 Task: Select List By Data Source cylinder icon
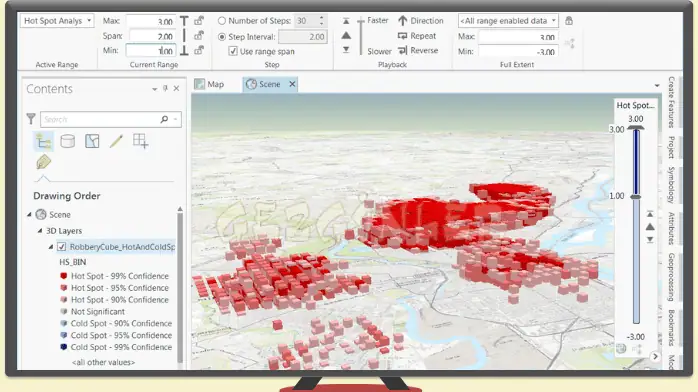click(x=68, y=141)
